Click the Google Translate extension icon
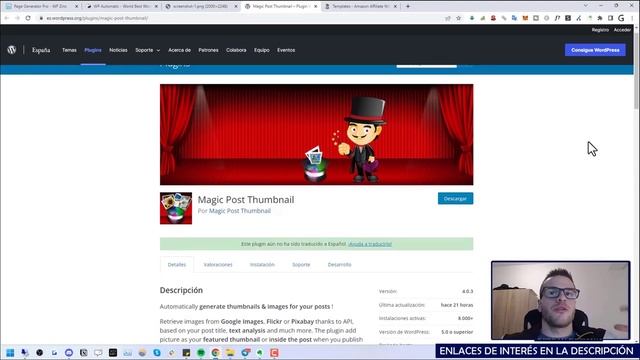640x360 pixels. (x=514, y=18)
